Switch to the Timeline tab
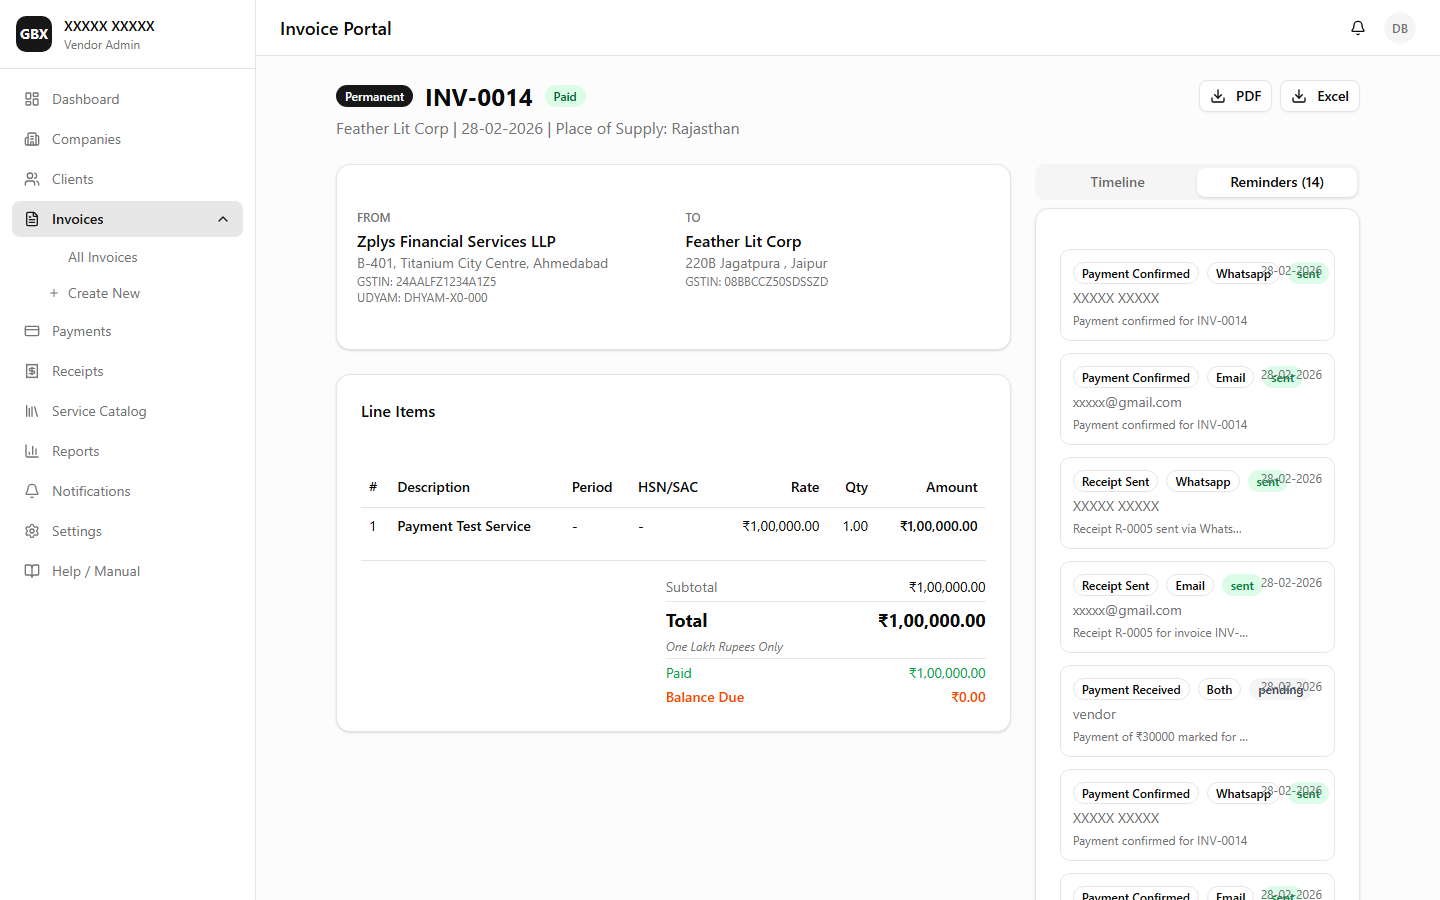The height and width of the screenshot is (900, 1440). coord(1117,182)
